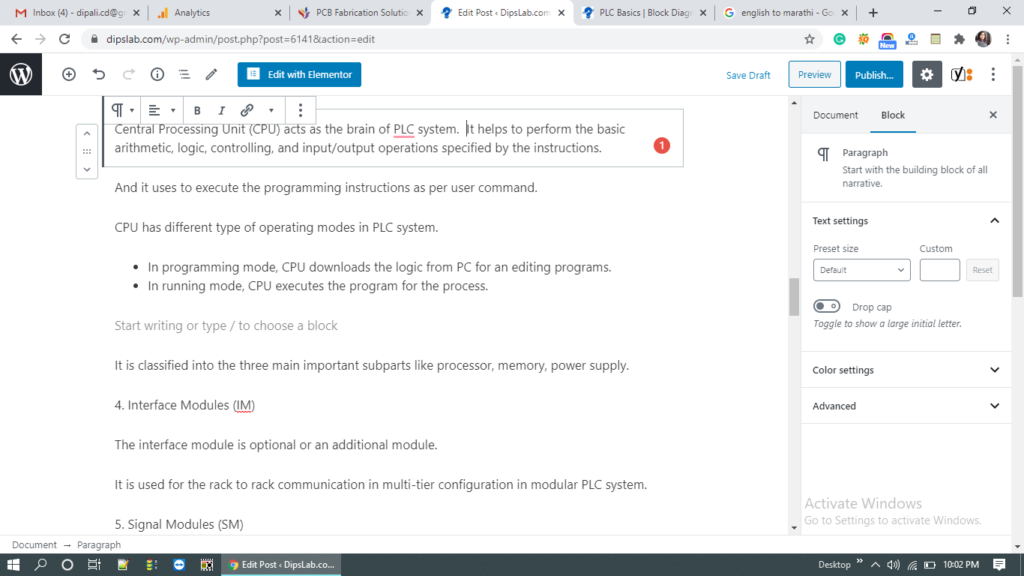Apply italic formatting to paragraph
Screen dimensions: 1024x576
point(221,110)
